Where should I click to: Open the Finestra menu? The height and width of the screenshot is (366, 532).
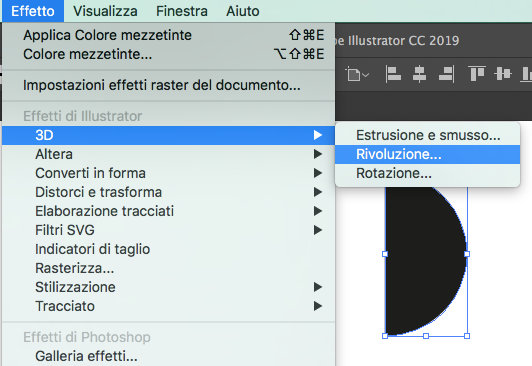[x=182, y=11]
